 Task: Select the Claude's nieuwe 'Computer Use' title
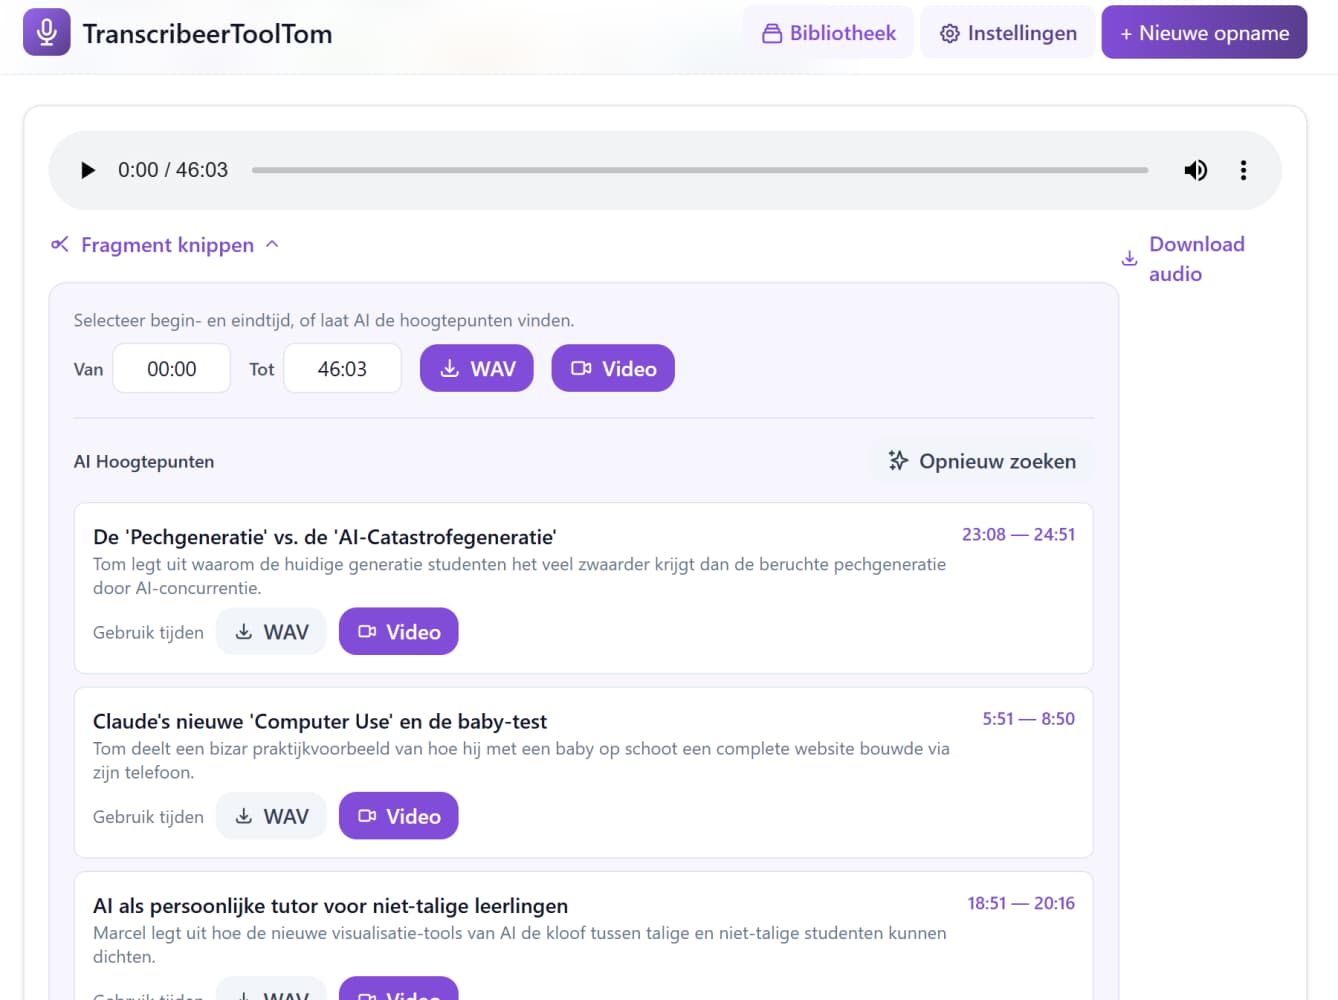point(320,722)
